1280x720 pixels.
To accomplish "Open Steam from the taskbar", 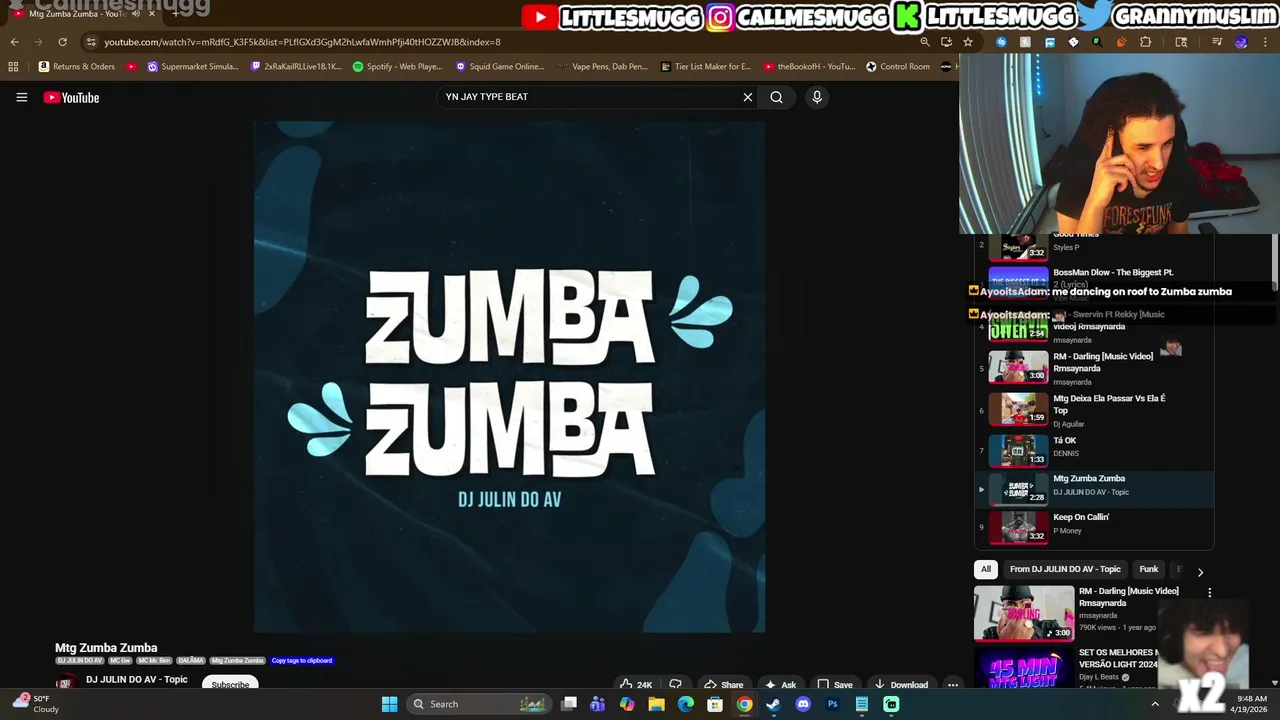I will point(773,704).
